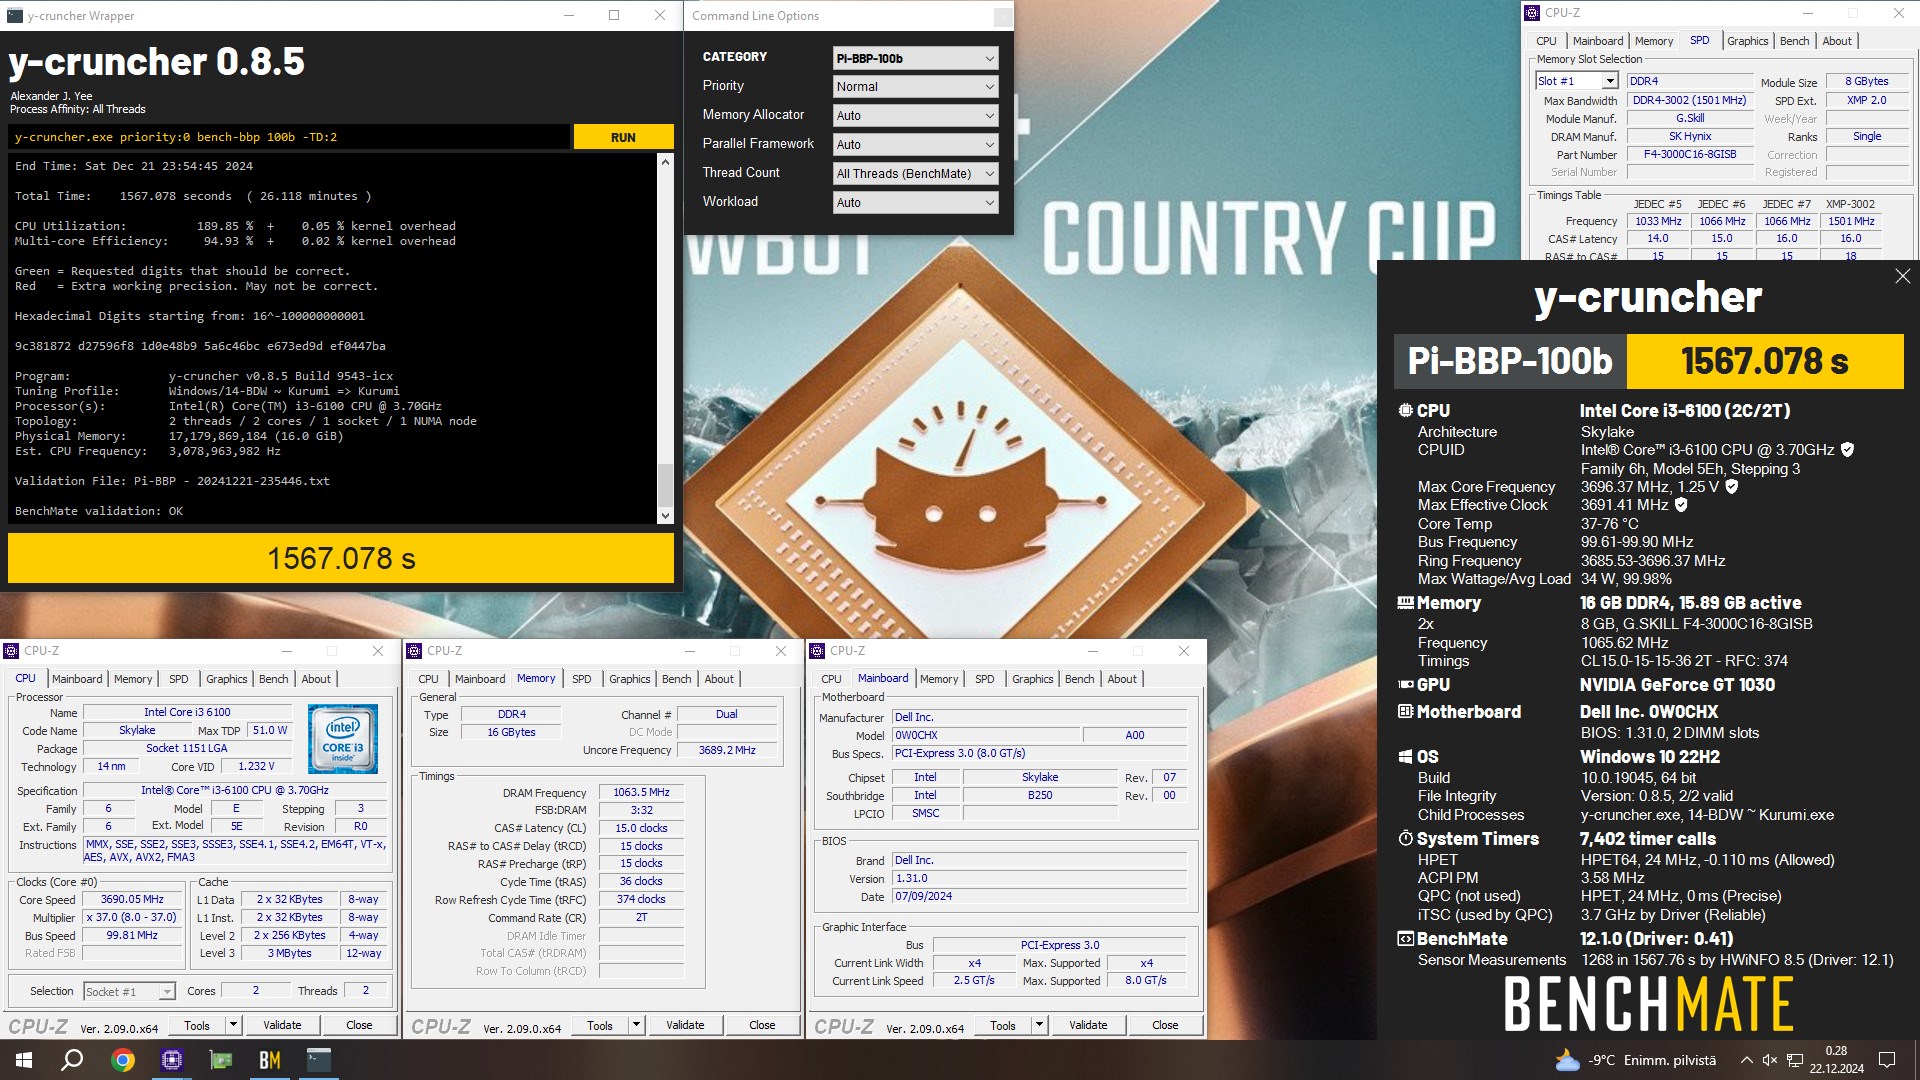Open Windows search from the taskbar
The width and height of the screenshot is (1920, 1080).
[x=72, y=1060]
